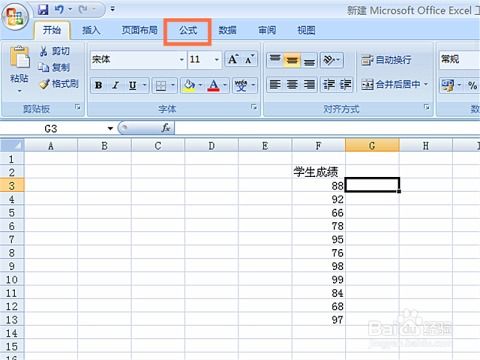
Task: Open the Paste options arrow
Action: 19,91
